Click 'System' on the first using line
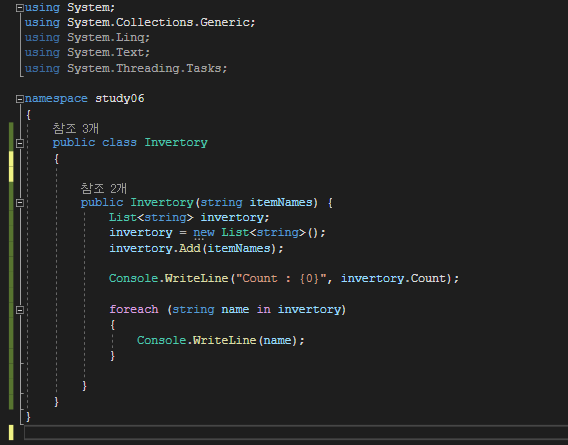Screen dimensions: 568x445 click(88, 8)
